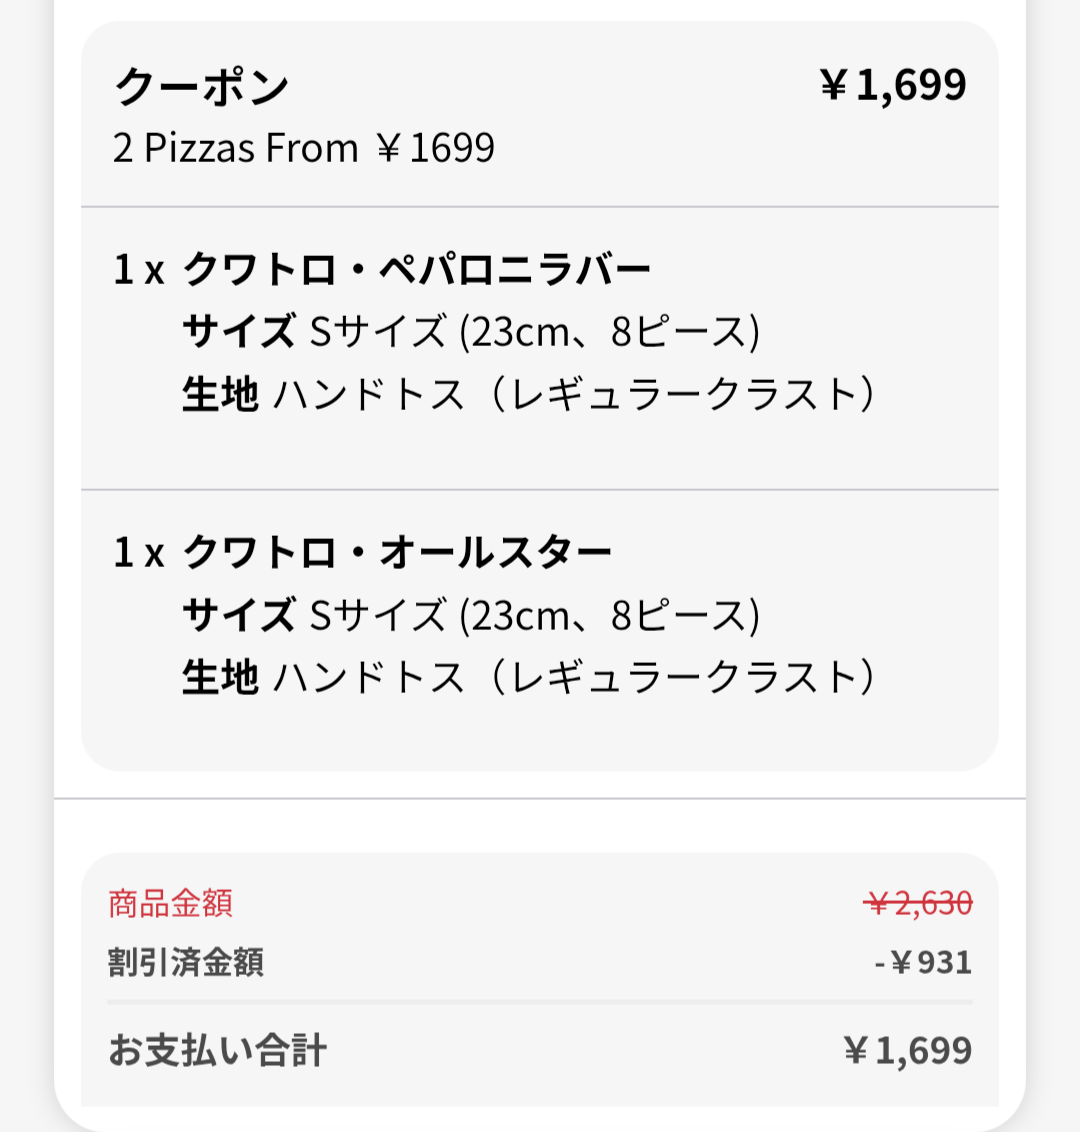
Task: Select the 2 Pizzas From ¥1699 coupon text
Action: 304,148
